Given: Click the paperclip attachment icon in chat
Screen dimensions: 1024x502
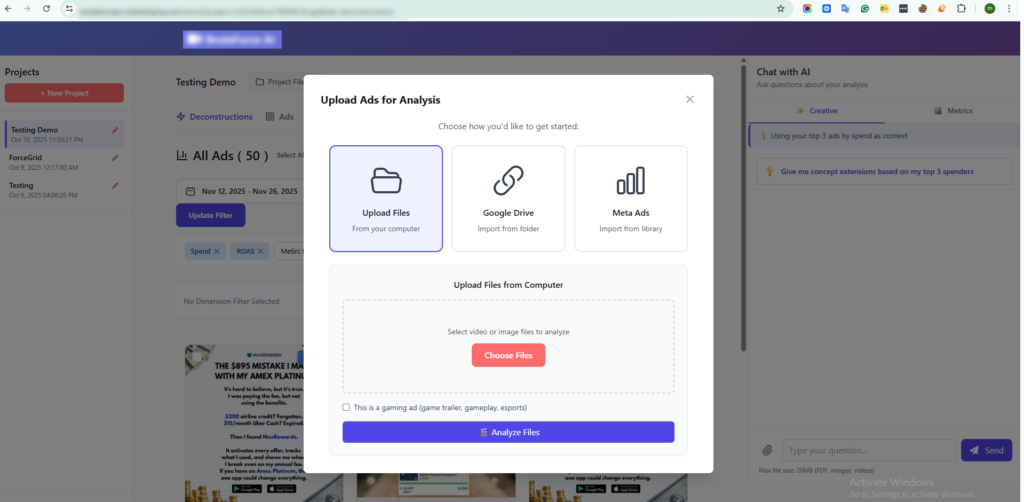Looking at the screenshot, I should tap(767, 450).
